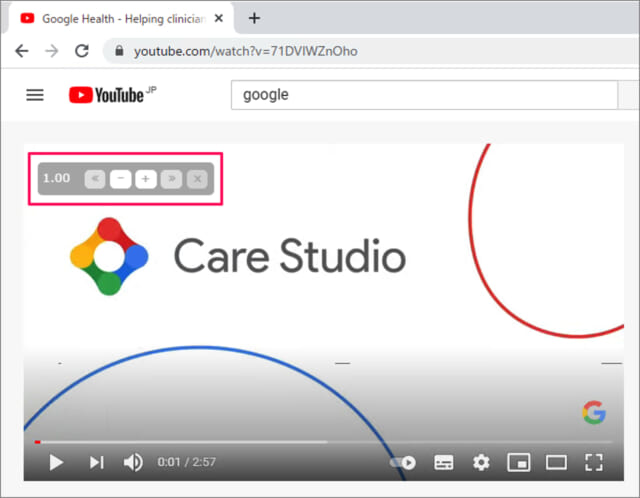Increase playback speed with plus button

tap(146, 179)
